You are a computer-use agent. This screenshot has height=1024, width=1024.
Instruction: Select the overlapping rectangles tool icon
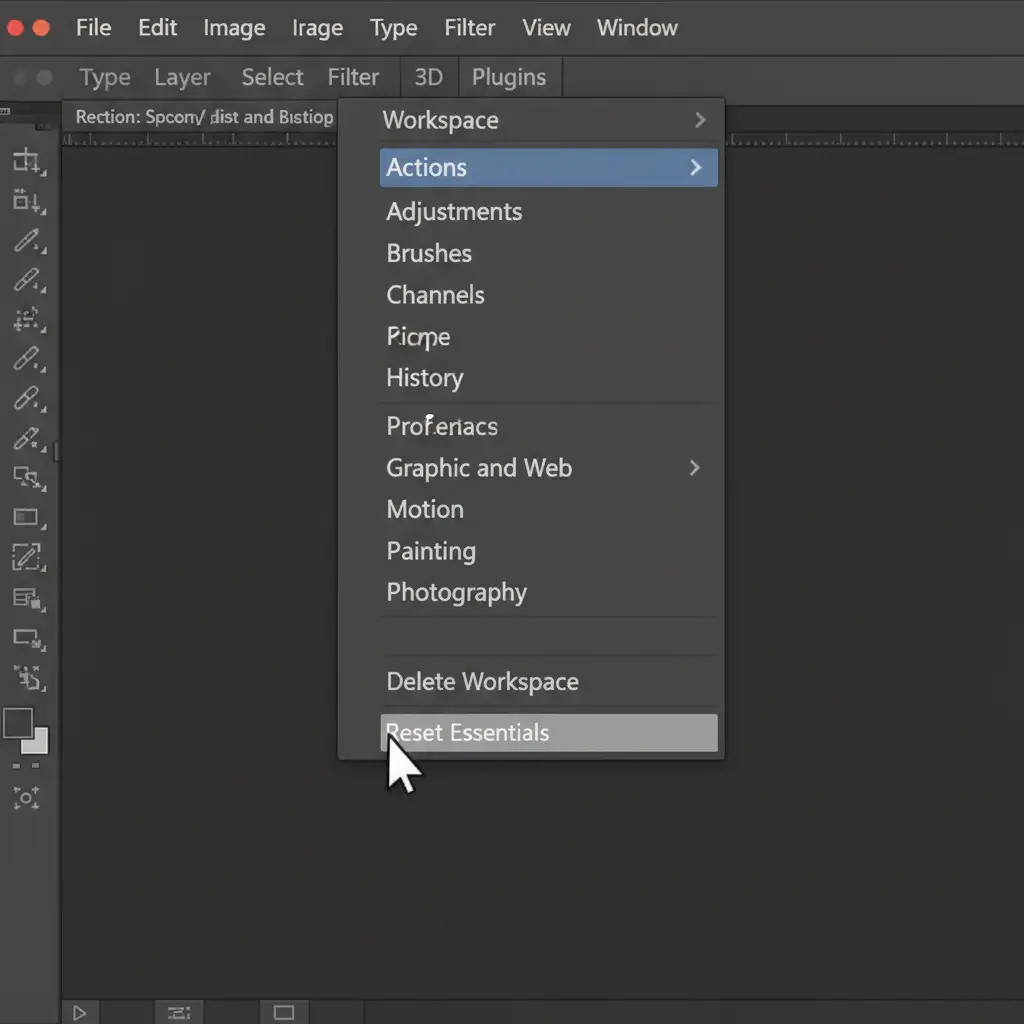(x=26, y=477)
